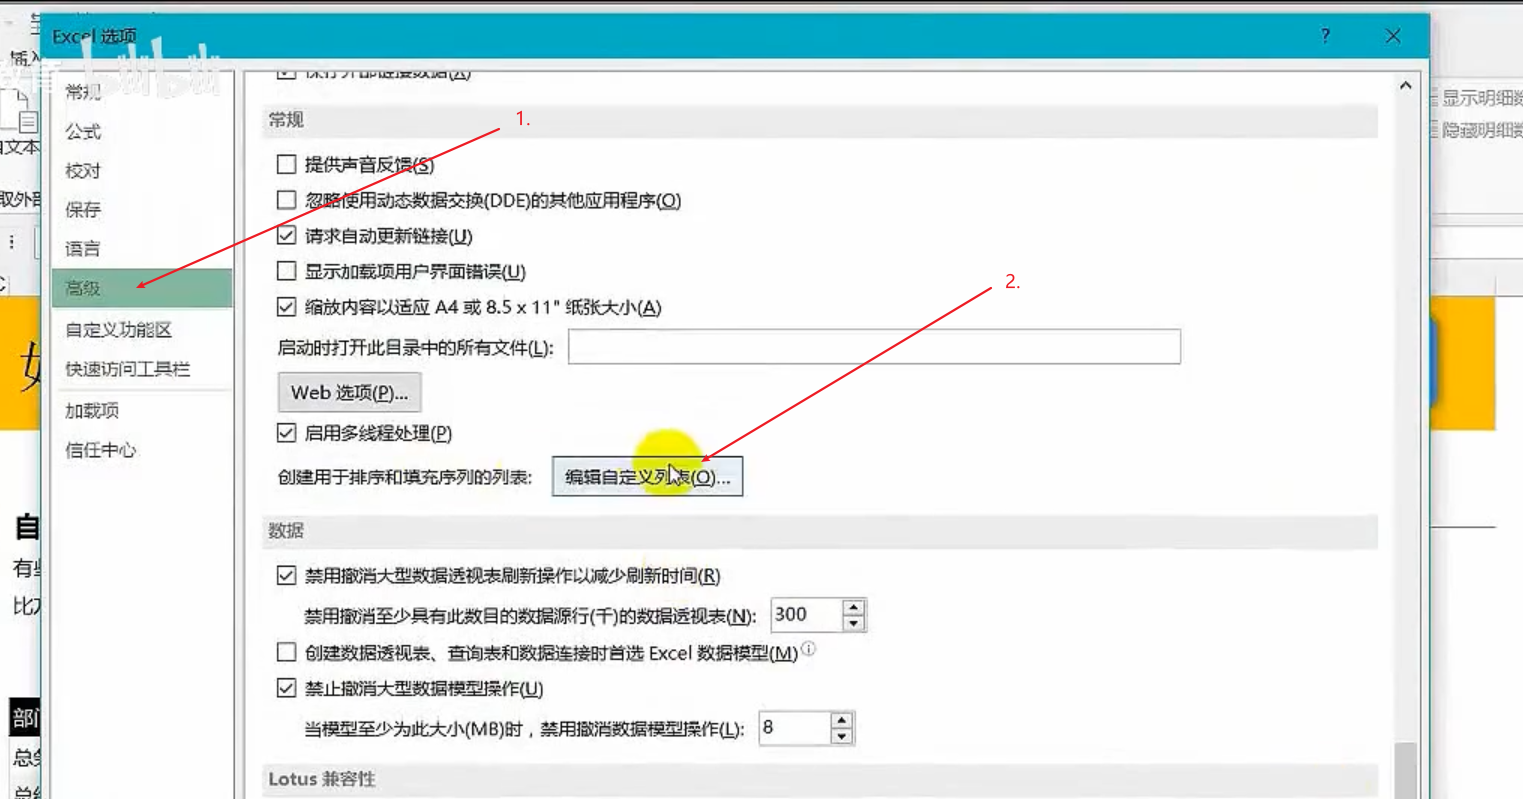Uncheck 请求自动更新链接
The height and width of the screenshot is (799, 1523).
tap(286, 236)
